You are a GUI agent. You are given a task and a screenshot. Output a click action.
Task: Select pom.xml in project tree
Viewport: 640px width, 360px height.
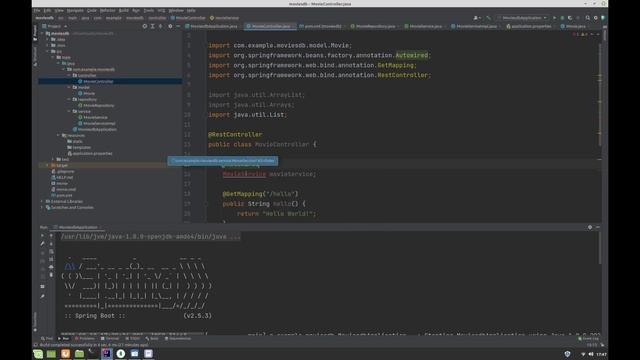tap(62, 196)
